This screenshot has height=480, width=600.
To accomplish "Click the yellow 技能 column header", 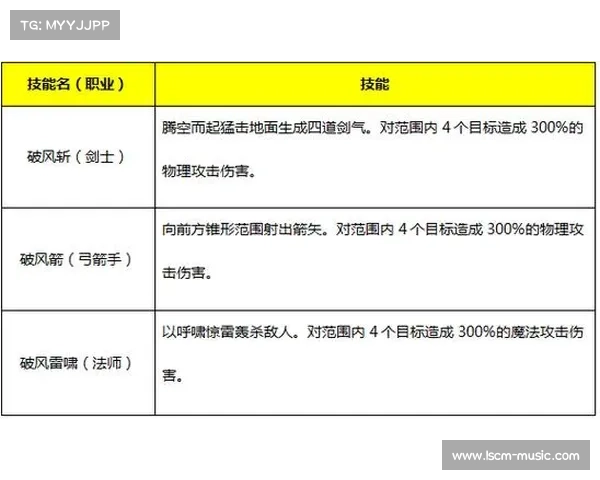I will point(375,84).
